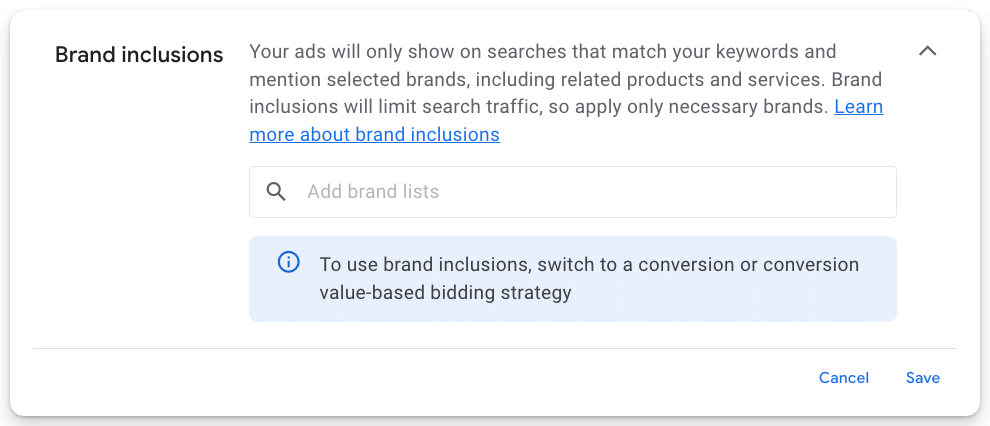
Task: Click the magnifier search icon
Action: (x=277, y=192)
